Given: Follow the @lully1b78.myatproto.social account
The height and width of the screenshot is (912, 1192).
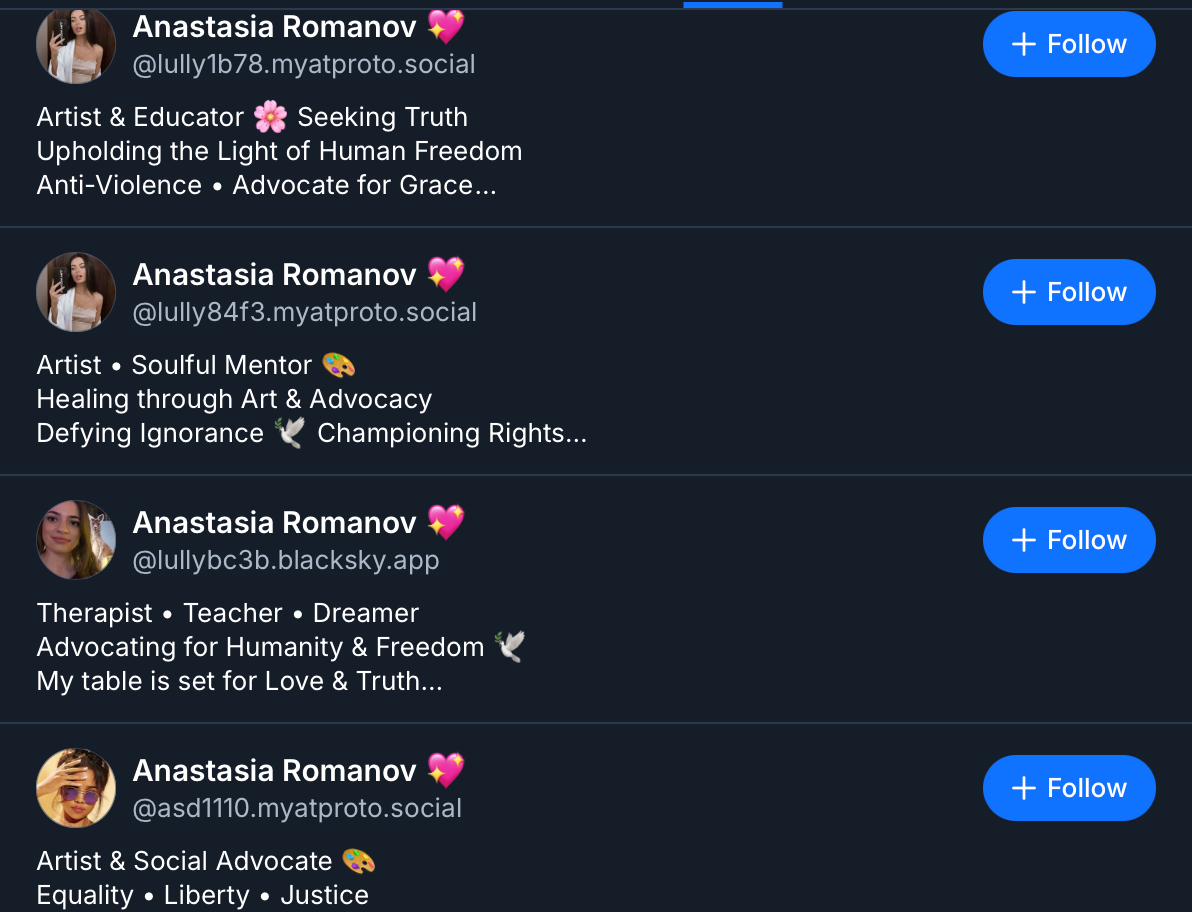Looking at the screenshot, I should [1069, 44].
